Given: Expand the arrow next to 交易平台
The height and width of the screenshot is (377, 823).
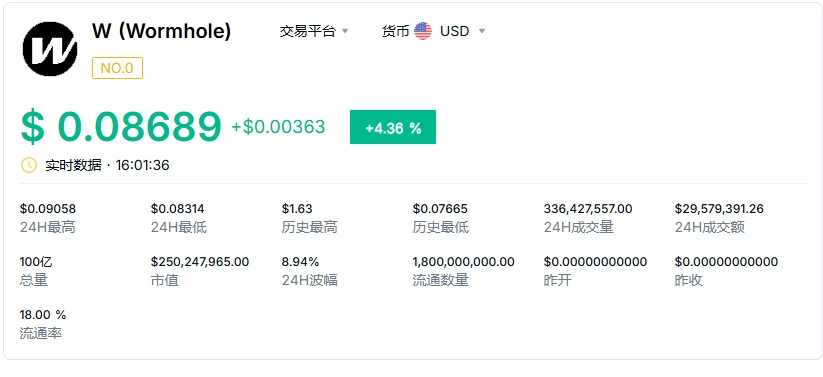Looking at the screenshot, I should pyautogui.click(x=345, y=32).
